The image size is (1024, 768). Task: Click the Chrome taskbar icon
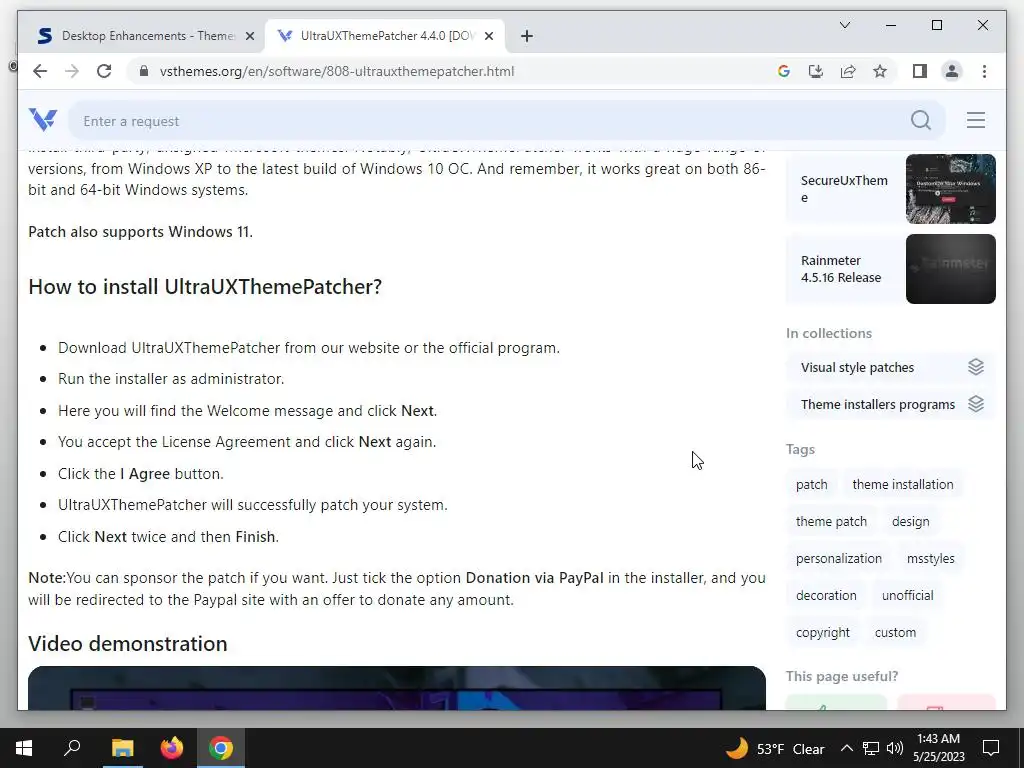click(x=221, y=748)
